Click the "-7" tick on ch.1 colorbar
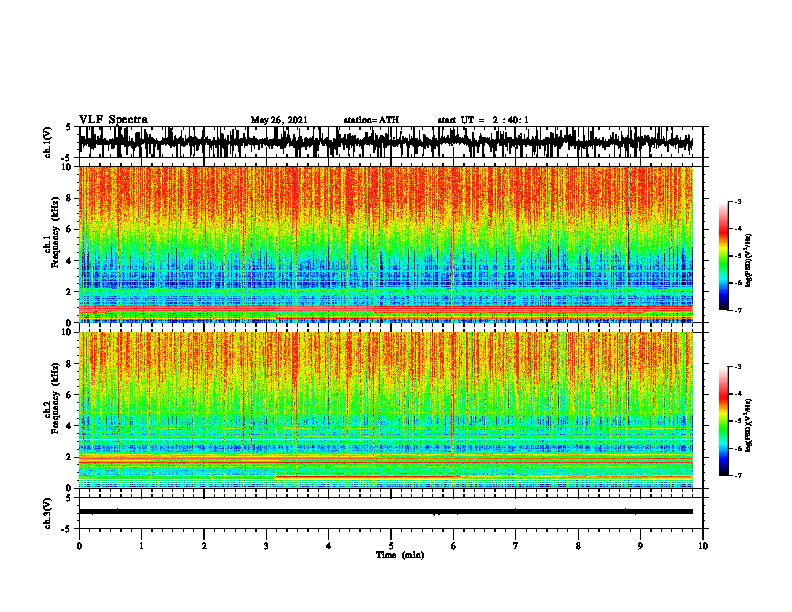Image resolution: width=792 pixels, height=612 pixels. click(738, 310)
